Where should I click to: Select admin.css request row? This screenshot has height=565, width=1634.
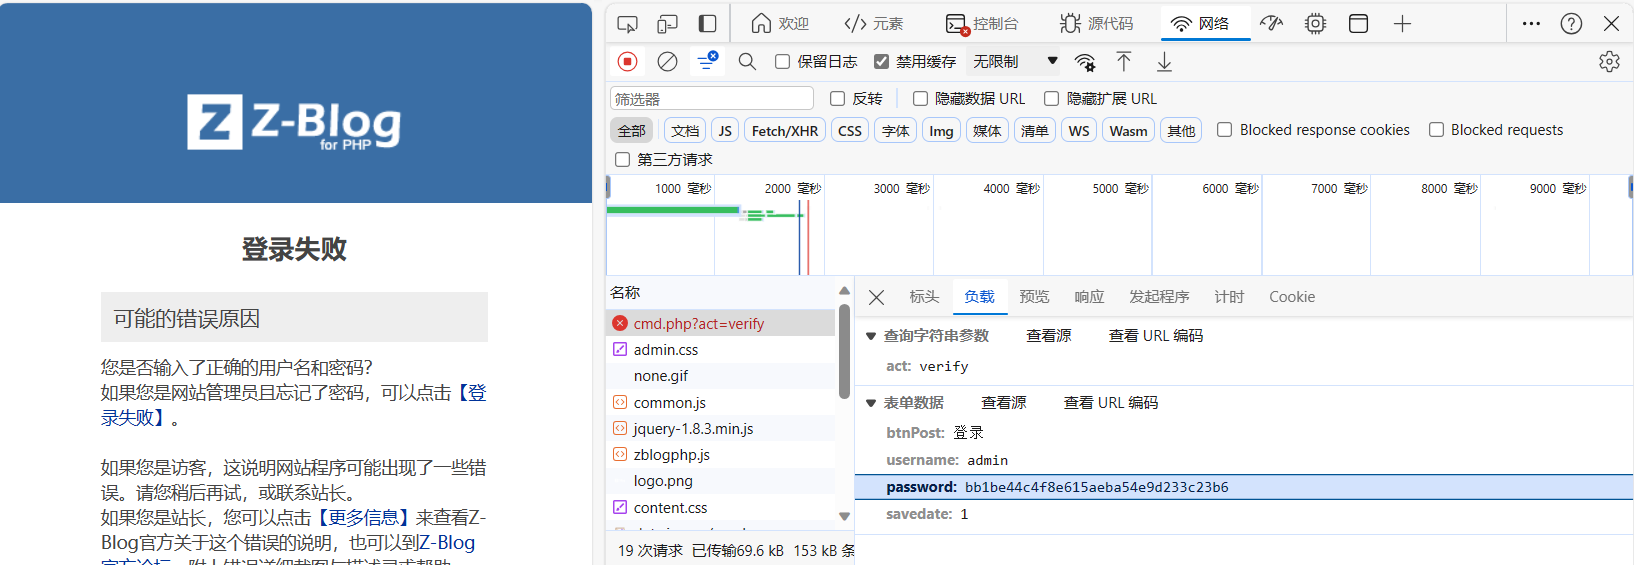[x=720, y=349]
